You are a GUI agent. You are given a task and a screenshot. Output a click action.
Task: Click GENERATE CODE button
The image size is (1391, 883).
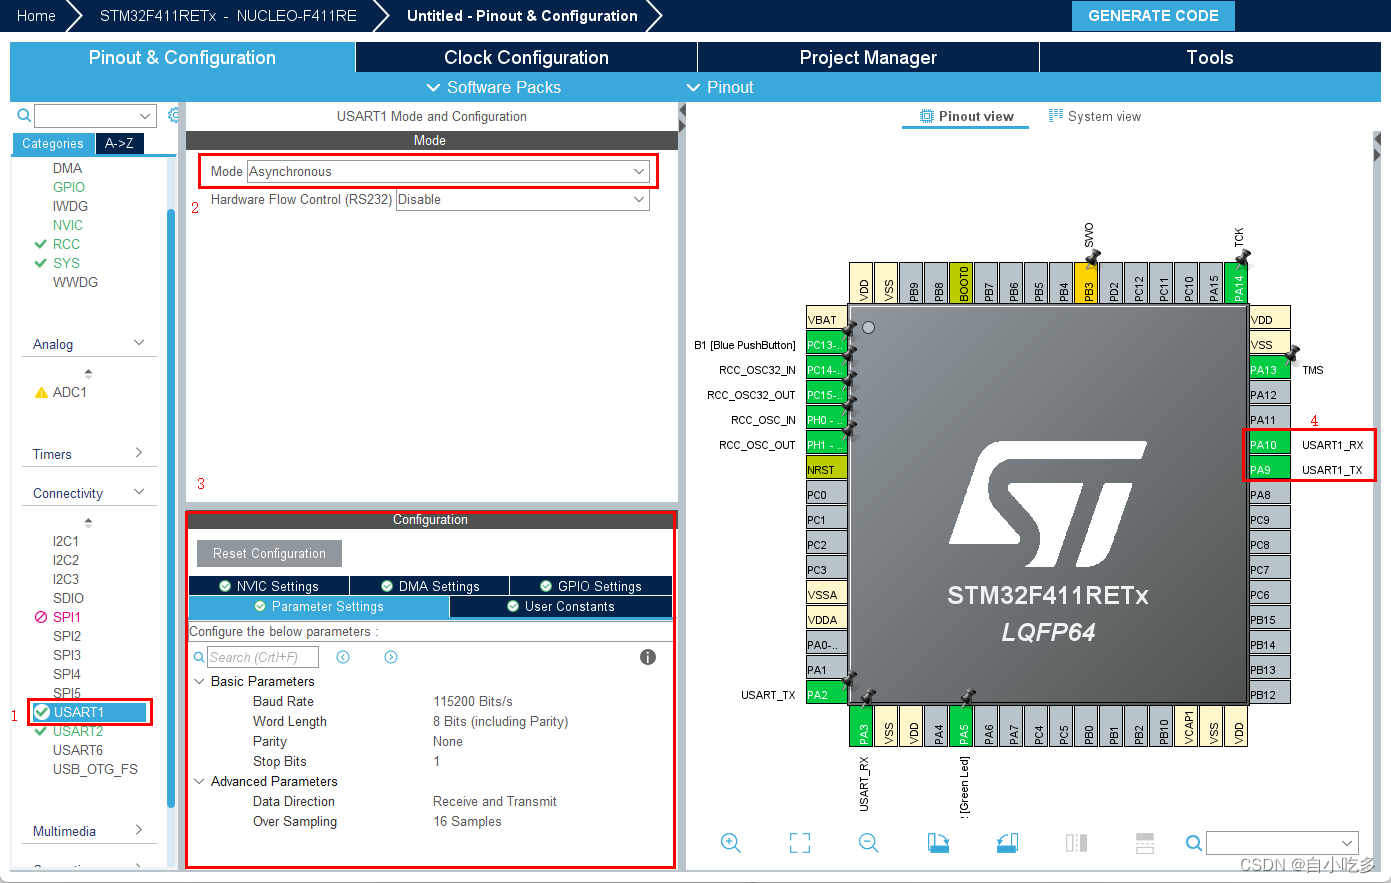pyautogui.click(x=1153, y=16)
